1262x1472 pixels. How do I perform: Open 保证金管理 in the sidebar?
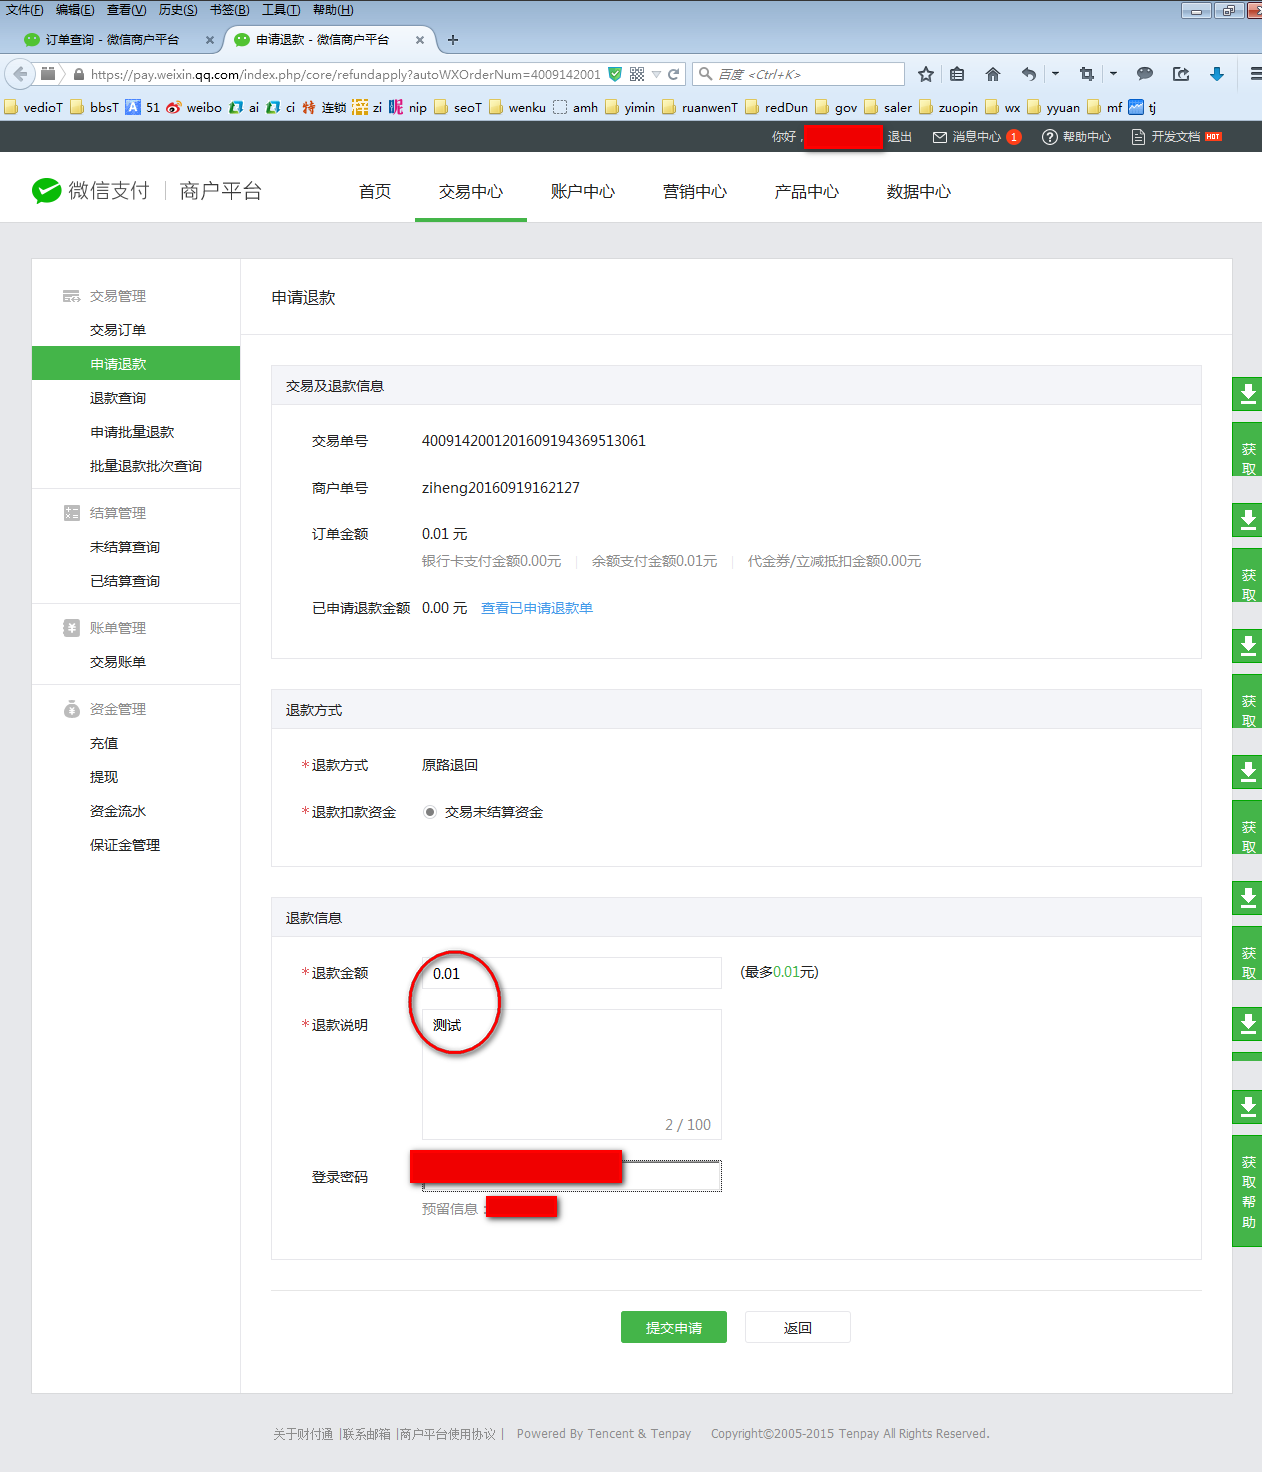pos(125,845)
